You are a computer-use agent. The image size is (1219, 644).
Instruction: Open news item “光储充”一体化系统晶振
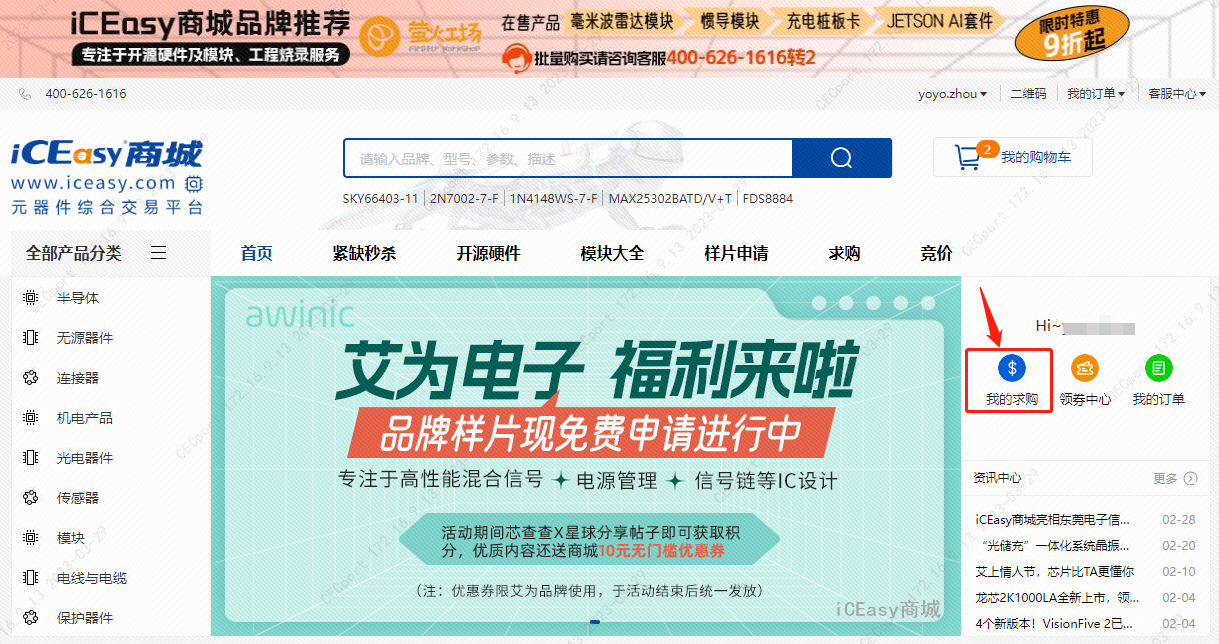tap(1052, 546)
